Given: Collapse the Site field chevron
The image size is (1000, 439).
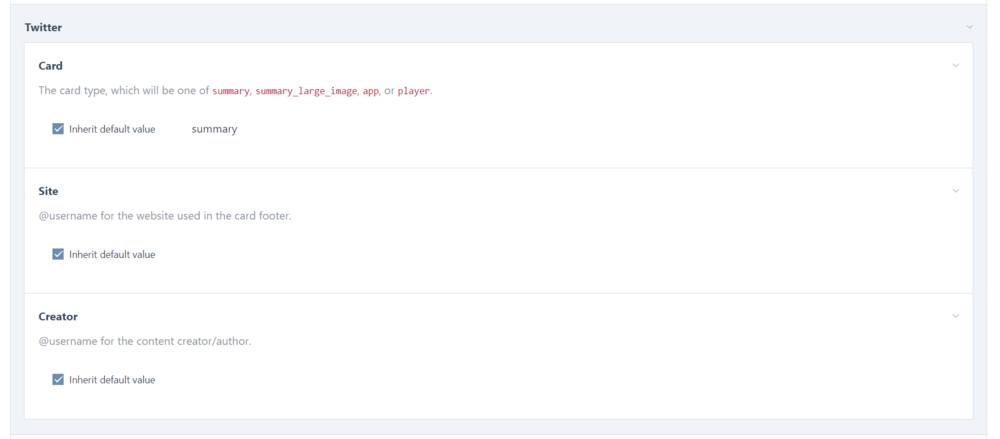Looking at the screenshot, I should coord(955,191).
